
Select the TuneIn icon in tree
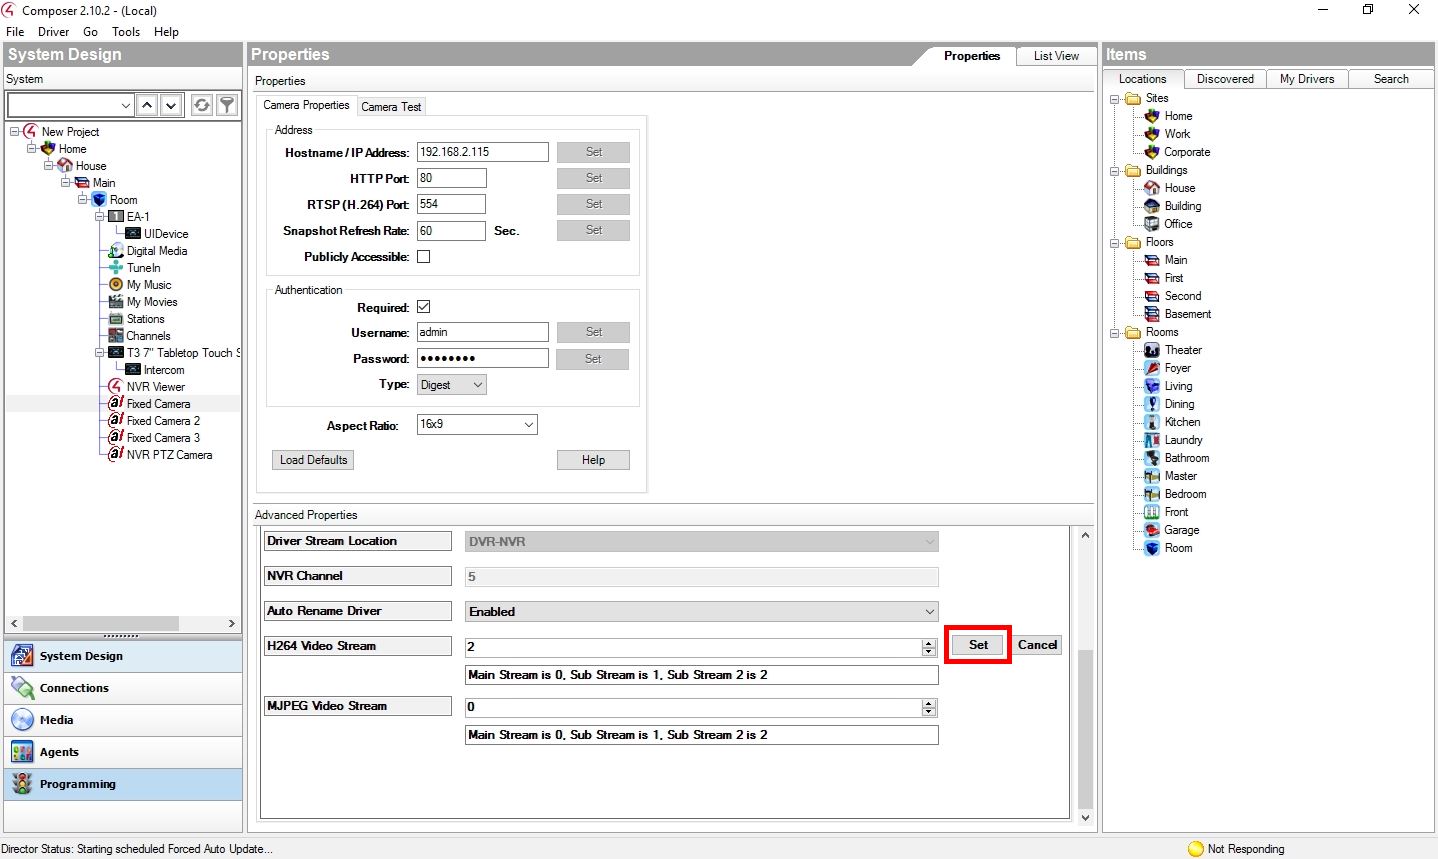click(x=116, y=268)
